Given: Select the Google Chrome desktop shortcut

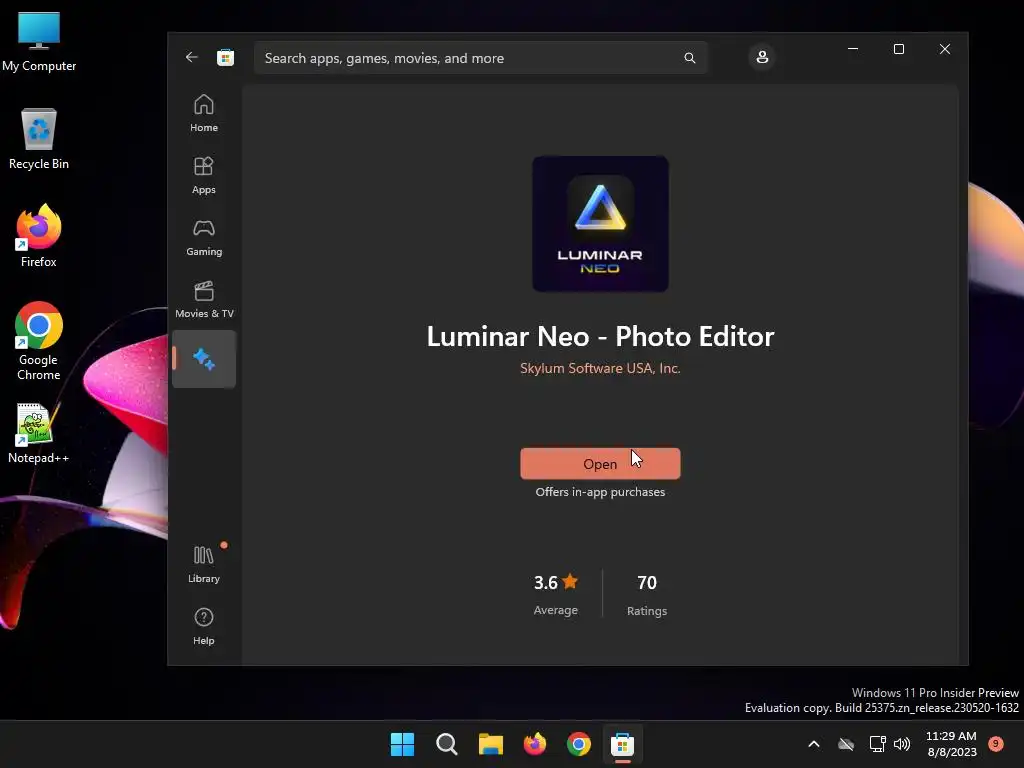Looking at the screenshot, I should pos(39,341).
